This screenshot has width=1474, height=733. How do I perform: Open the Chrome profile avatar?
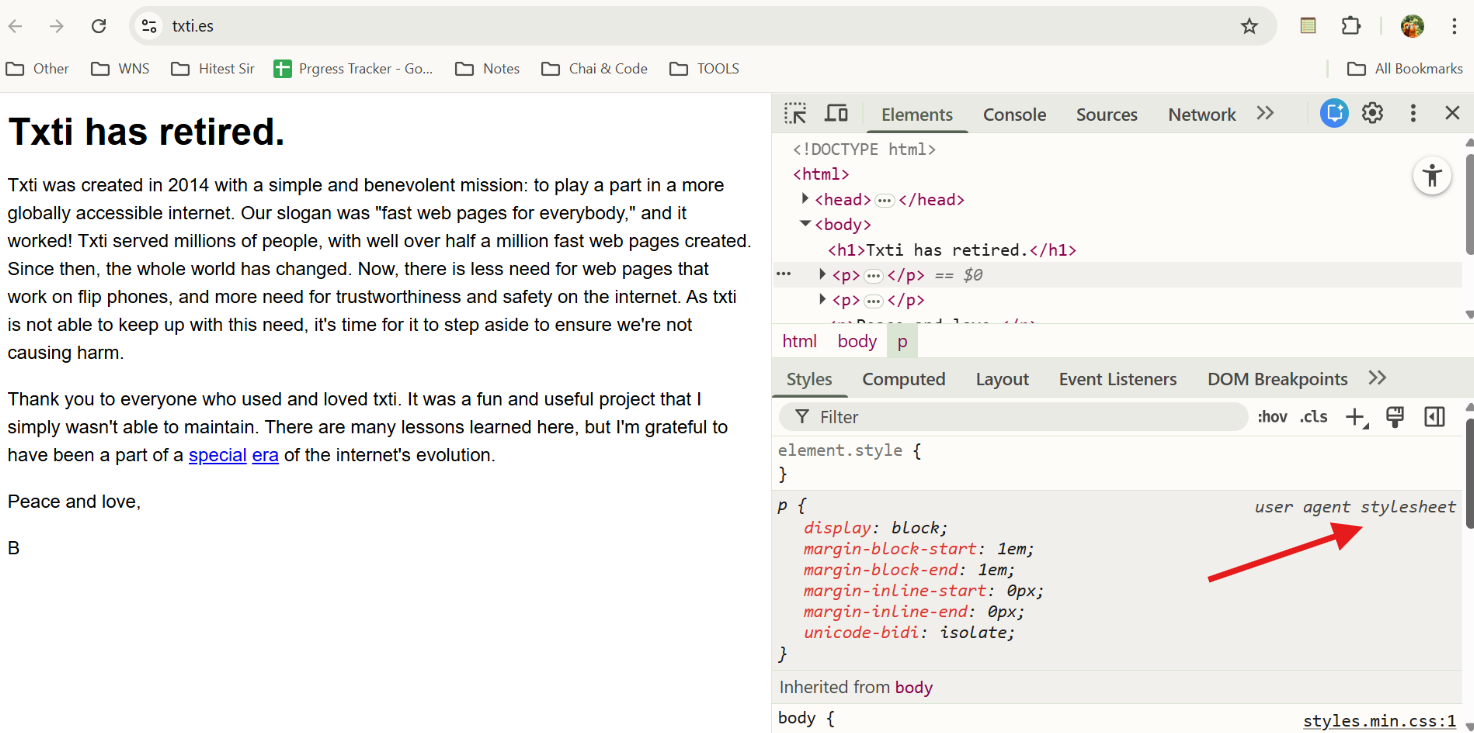[x=1412, y=26]
